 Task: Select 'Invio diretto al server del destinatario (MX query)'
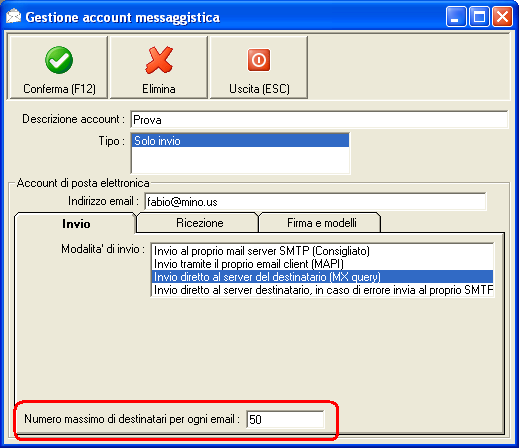pos(322,277)
